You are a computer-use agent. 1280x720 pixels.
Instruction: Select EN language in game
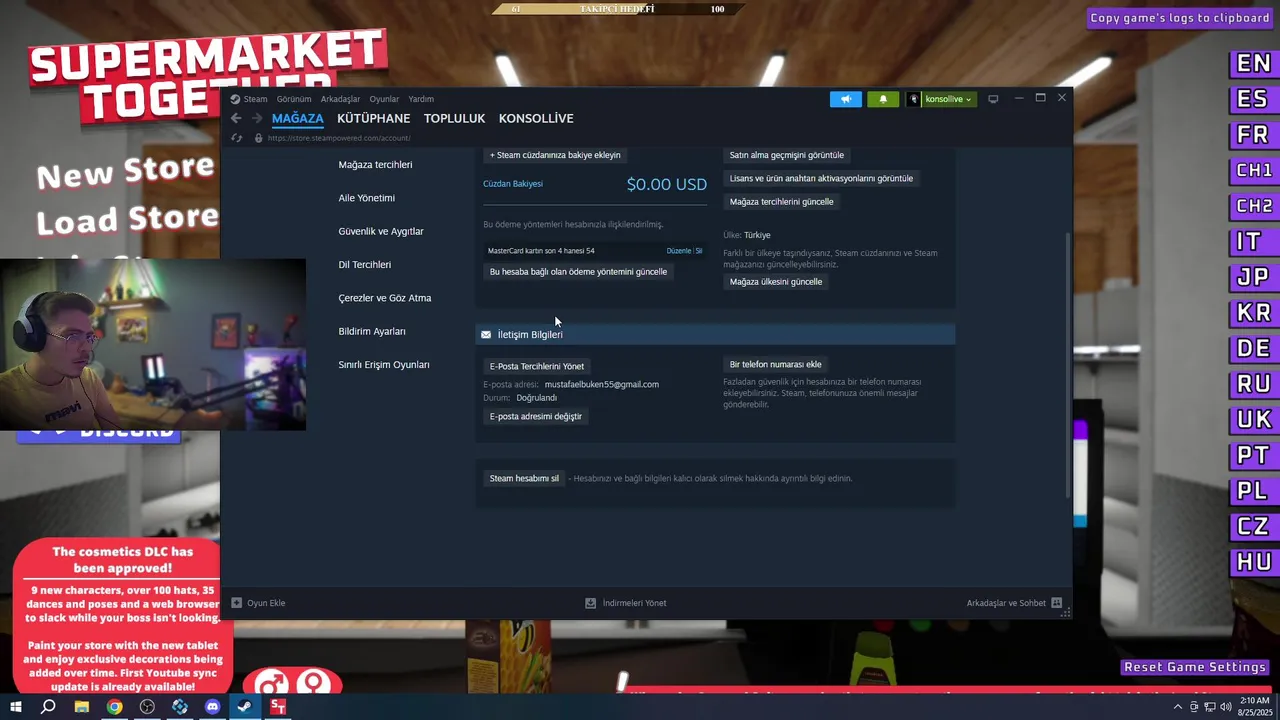pos(1254,63)
